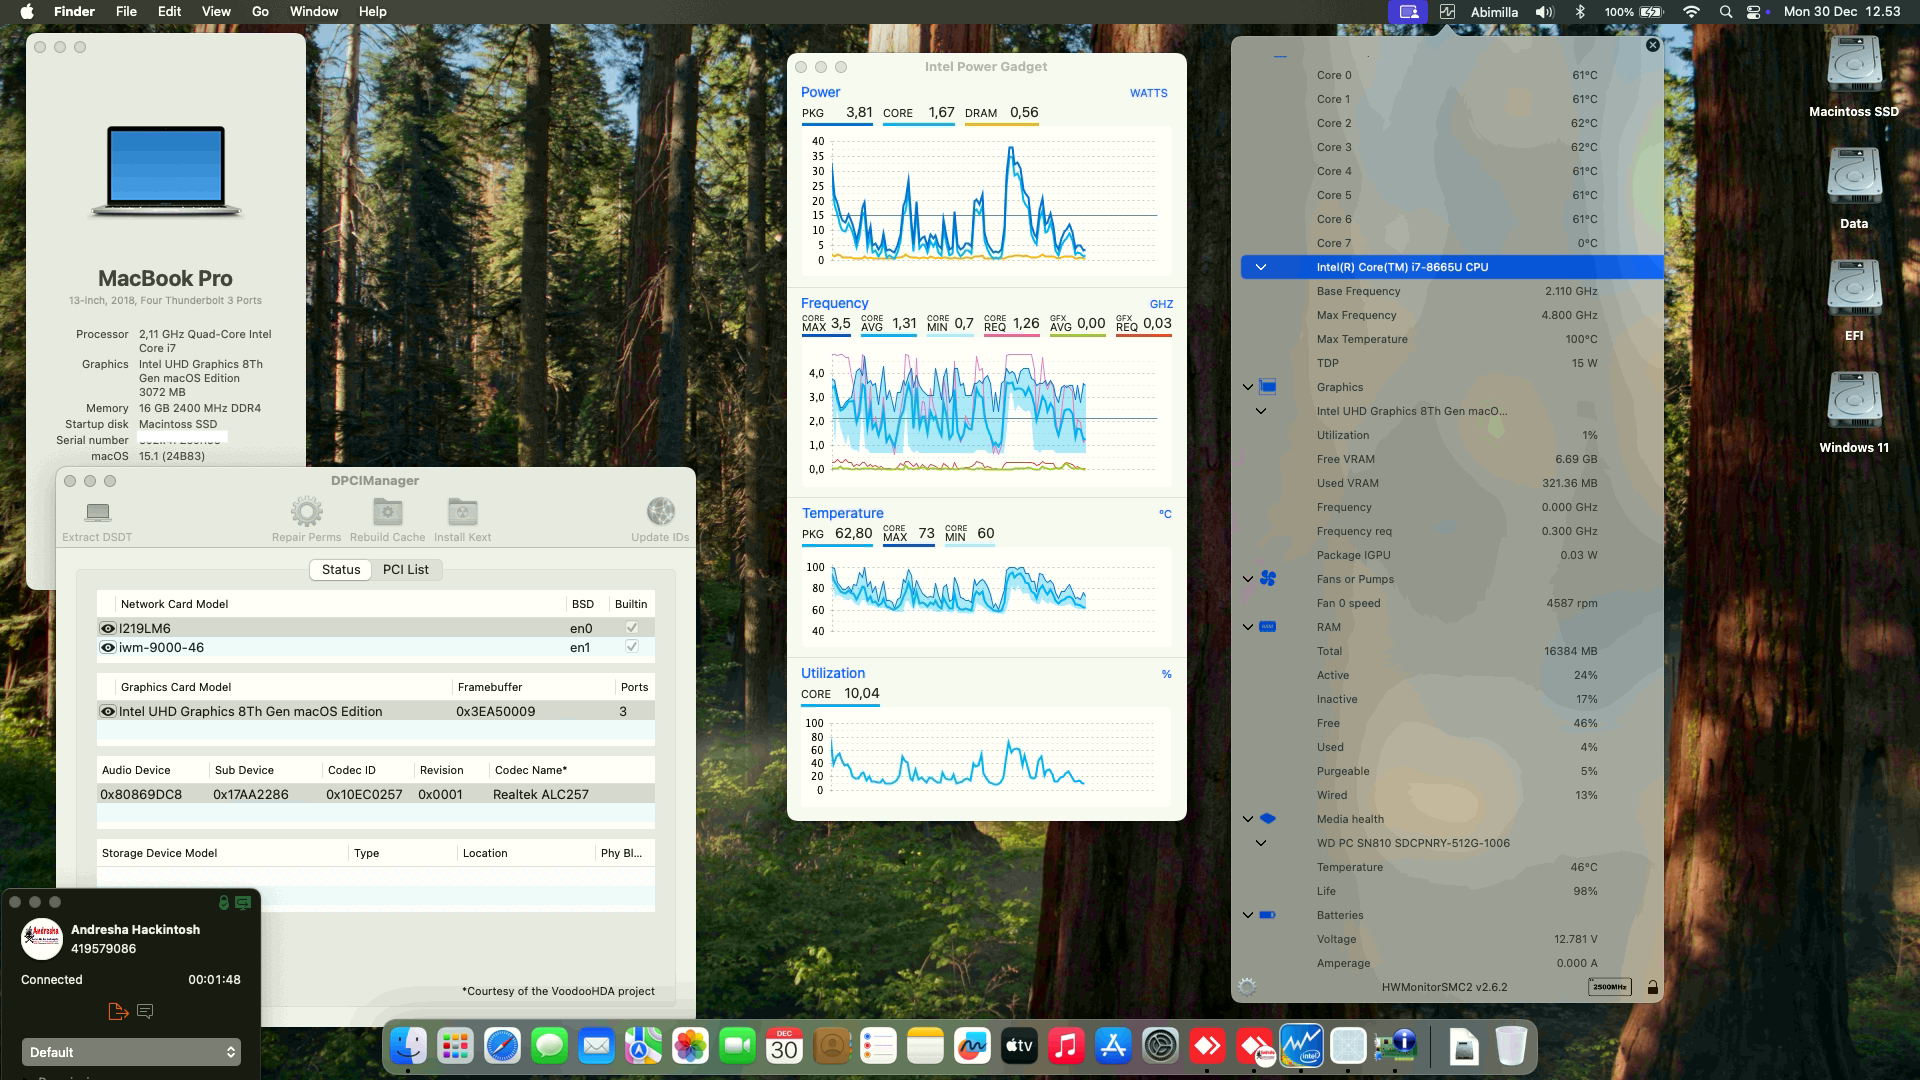Switch to the PCI List tab

tap(405, 570)
